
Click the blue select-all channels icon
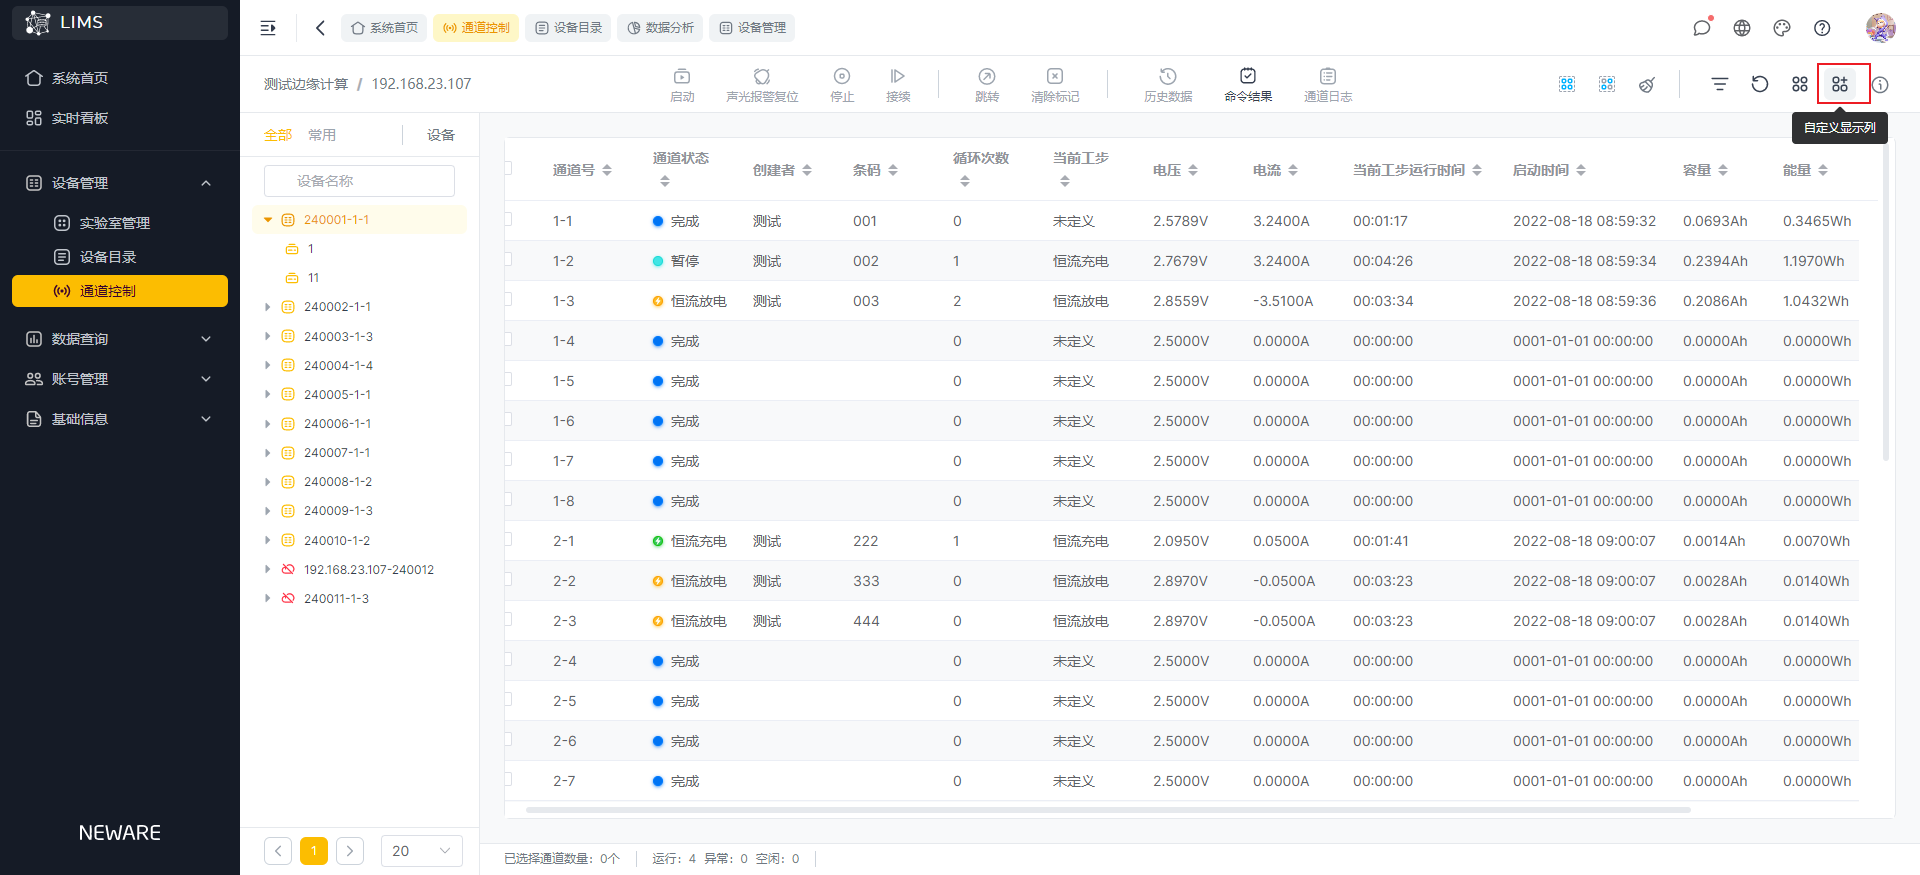1567,84
